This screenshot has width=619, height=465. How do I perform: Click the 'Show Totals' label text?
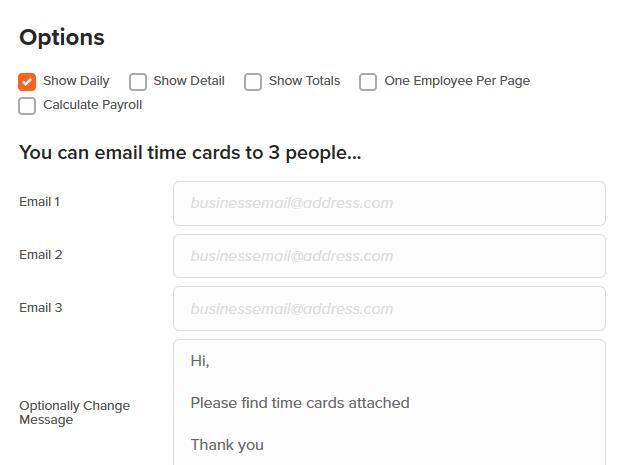(x=304, y=81)
